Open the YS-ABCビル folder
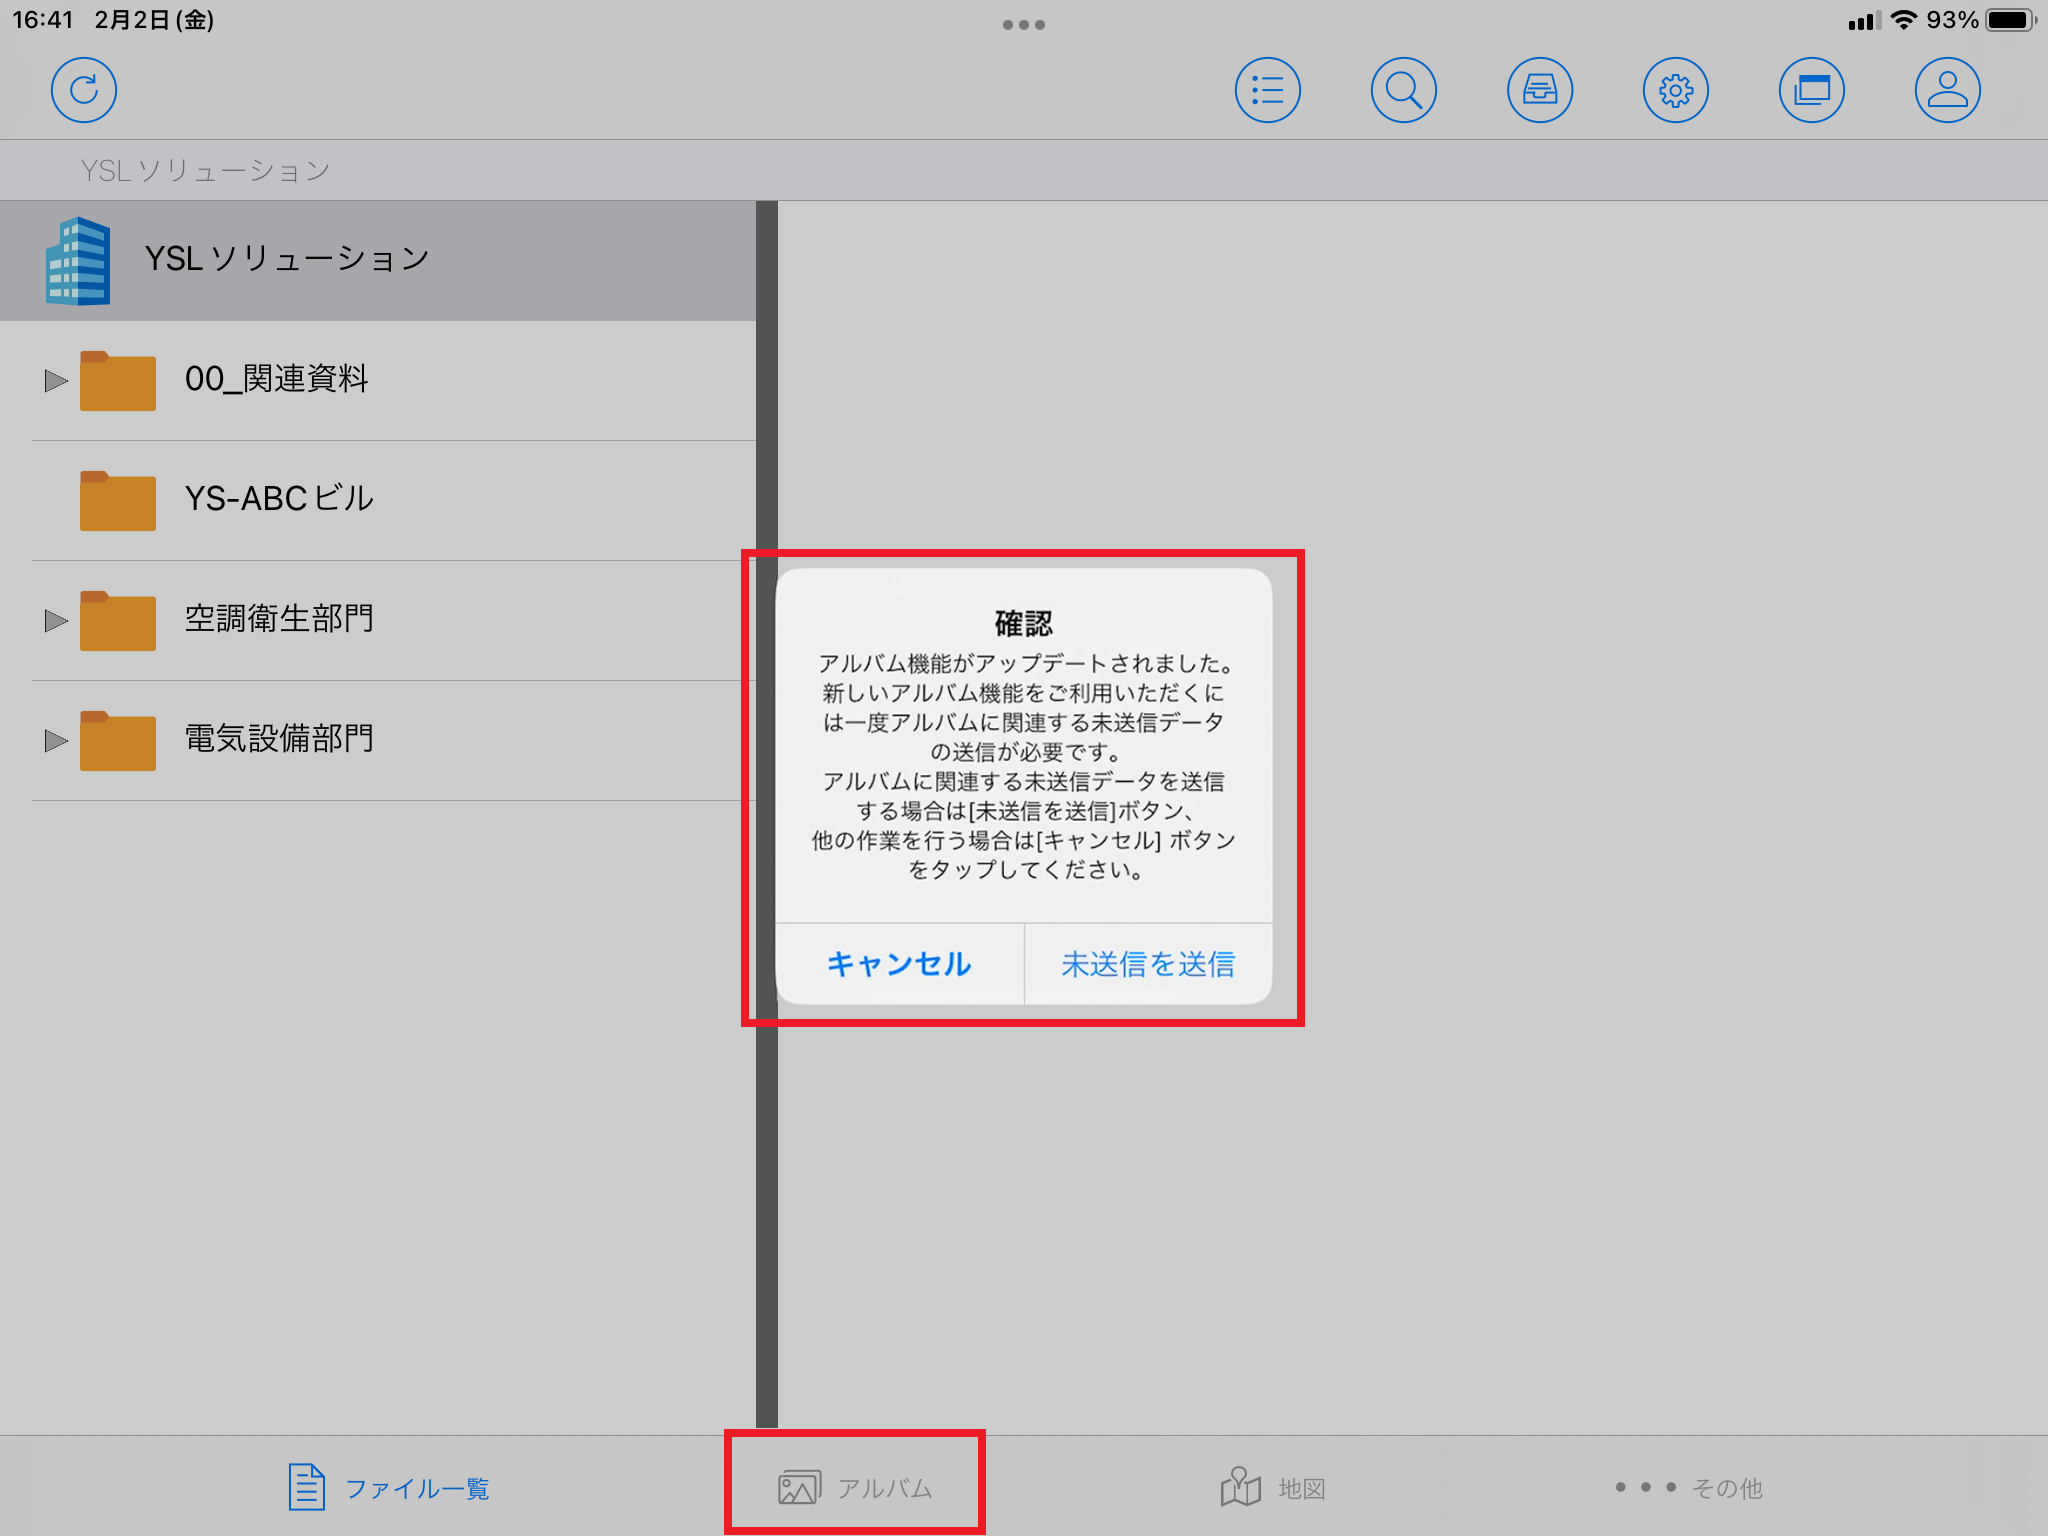 click(280, 499)
